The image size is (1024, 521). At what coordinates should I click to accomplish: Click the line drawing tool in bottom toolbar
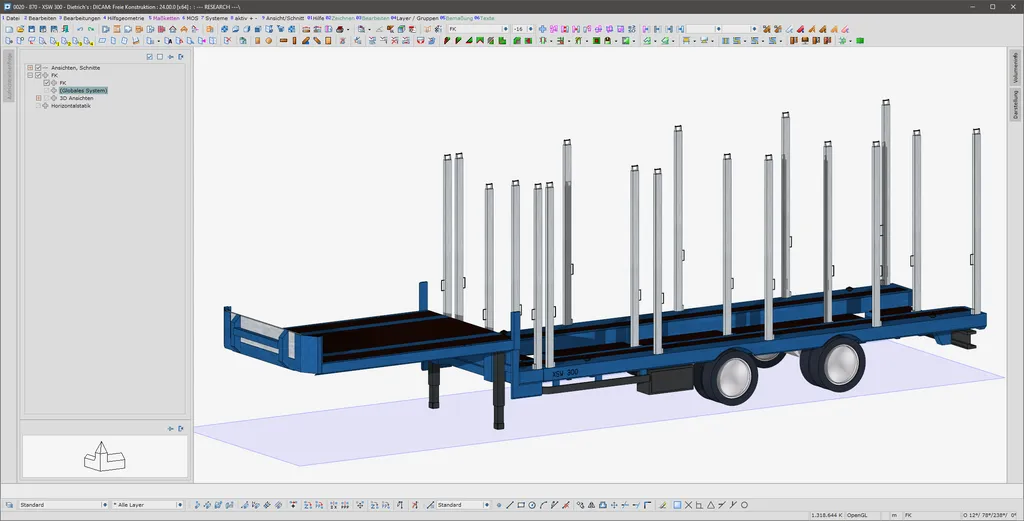click(509, 505)
